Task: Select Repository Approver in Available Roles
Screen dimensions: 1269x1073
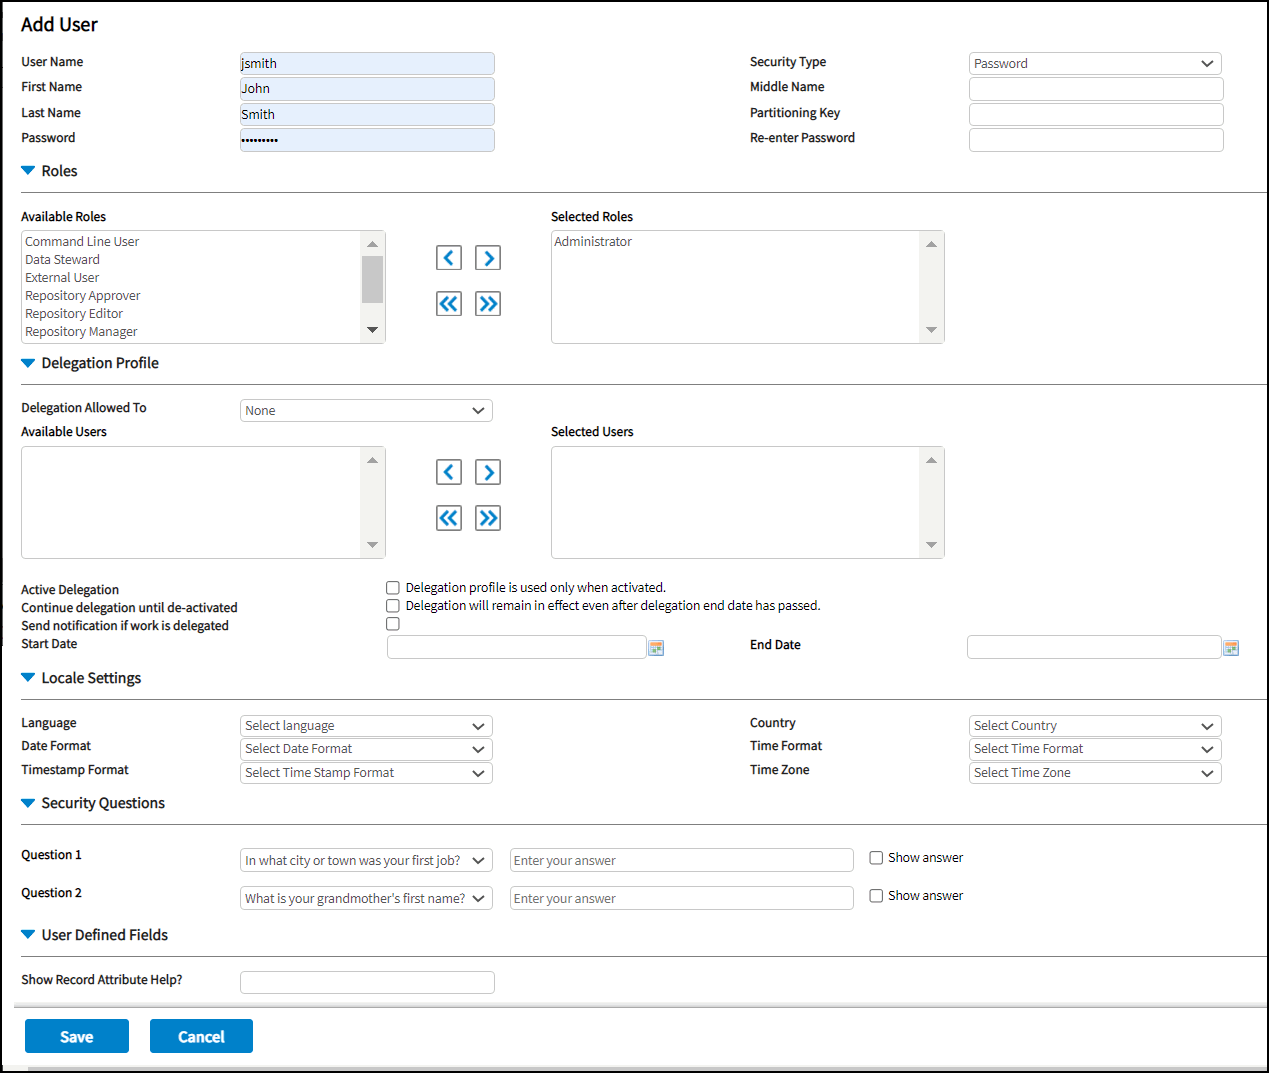Action: (83, 296)
